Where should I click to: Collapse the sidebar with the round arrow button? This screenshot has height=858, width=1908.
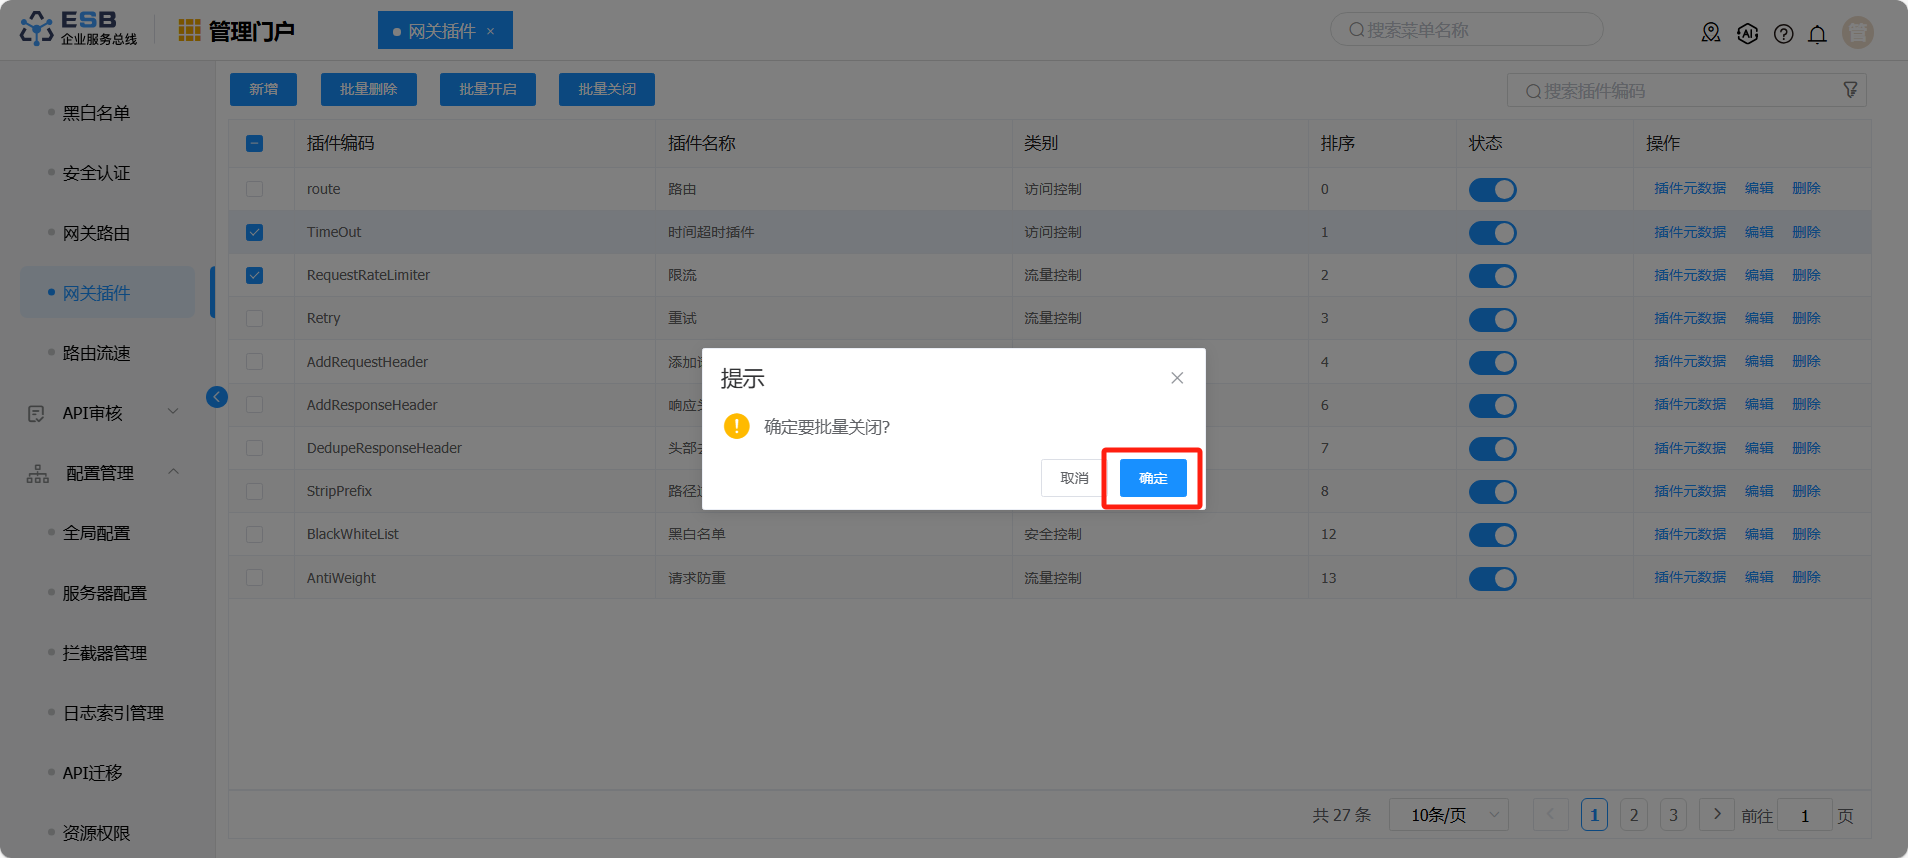(x=217, y=397)
